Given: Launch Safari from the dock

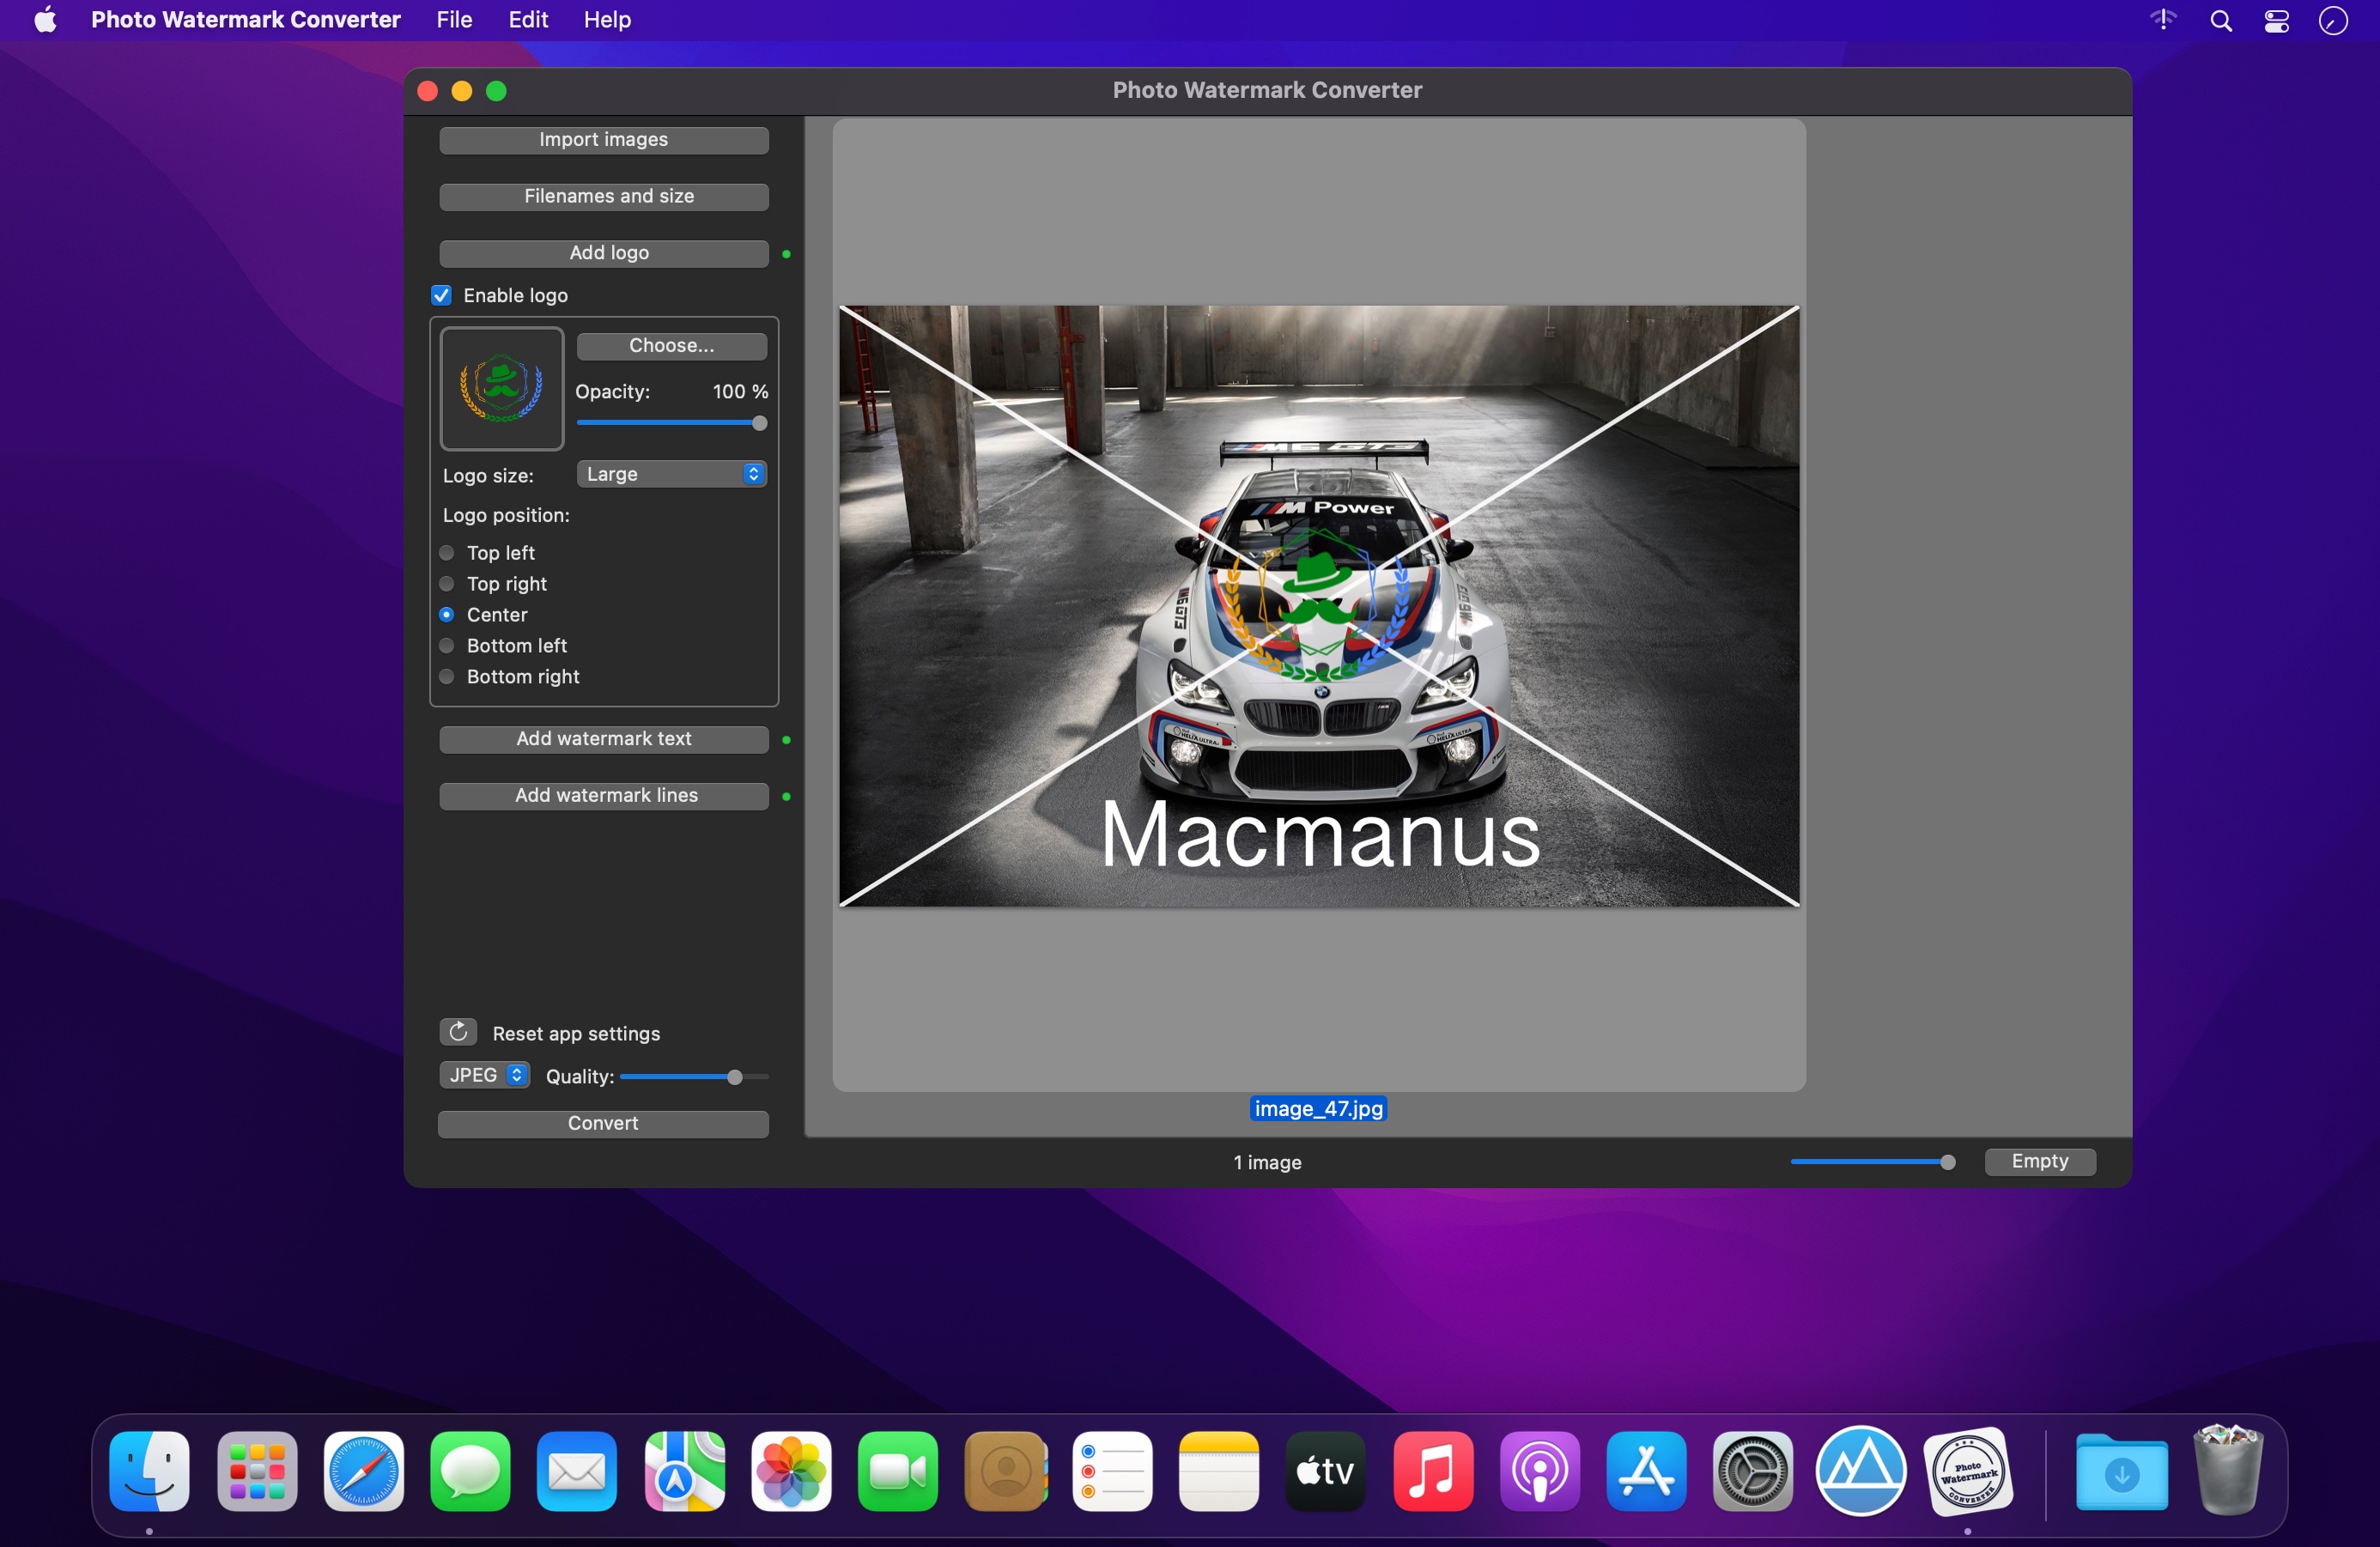Looking at the screenshot, I should 363,1471.
